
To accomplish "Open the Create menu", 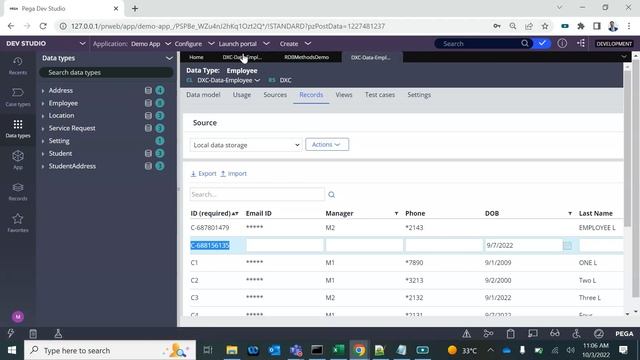I will [295, 44].
